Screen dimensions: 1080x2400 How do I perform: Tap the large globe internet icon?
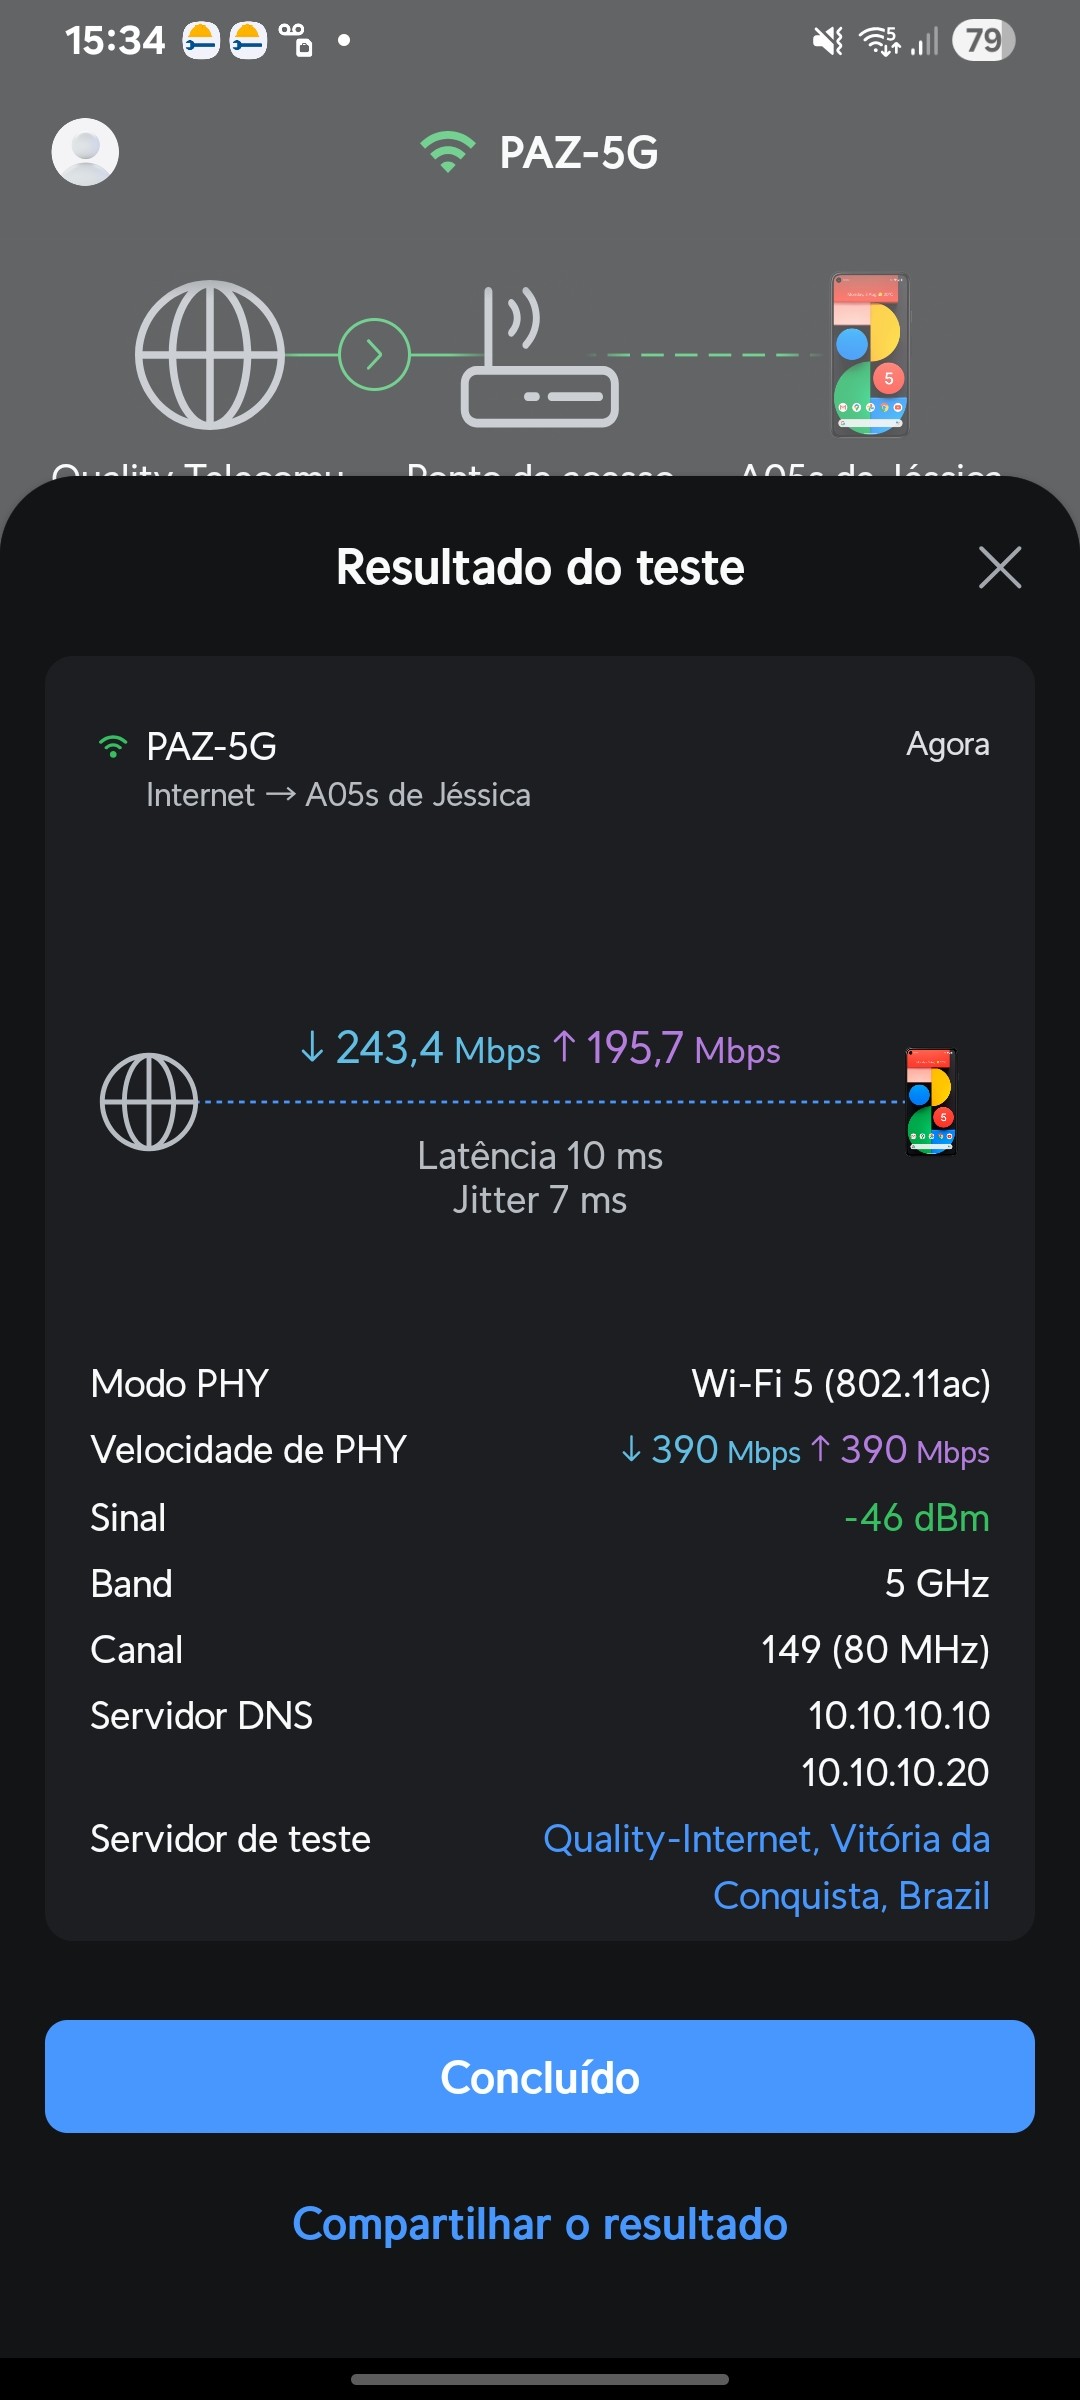tap(210, 355)
